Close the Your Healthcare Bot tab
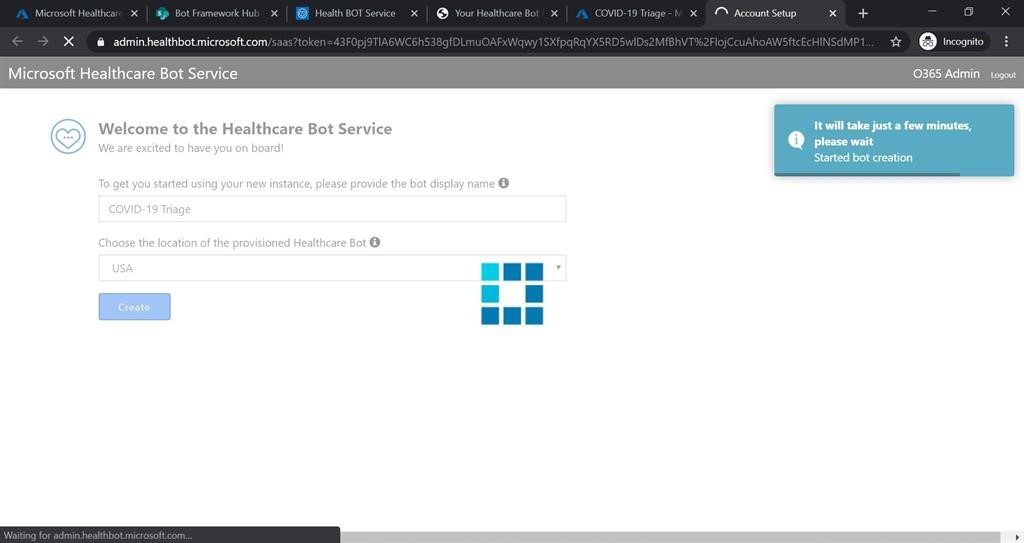Viewport: 1024px width, 543px height. click(554, 13)
